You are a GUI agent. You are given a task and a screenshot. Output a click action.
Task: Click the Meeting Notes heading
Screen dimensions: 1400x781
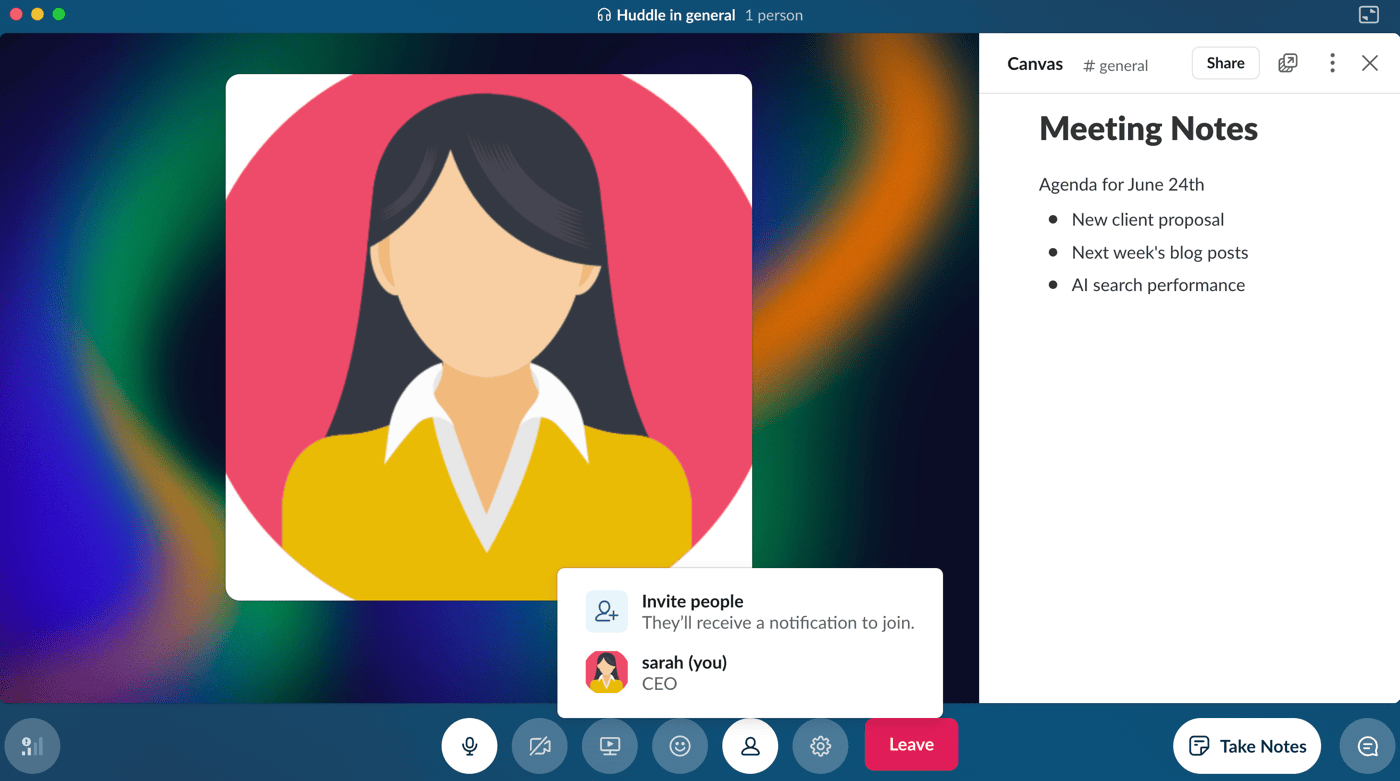(1148, 128)
